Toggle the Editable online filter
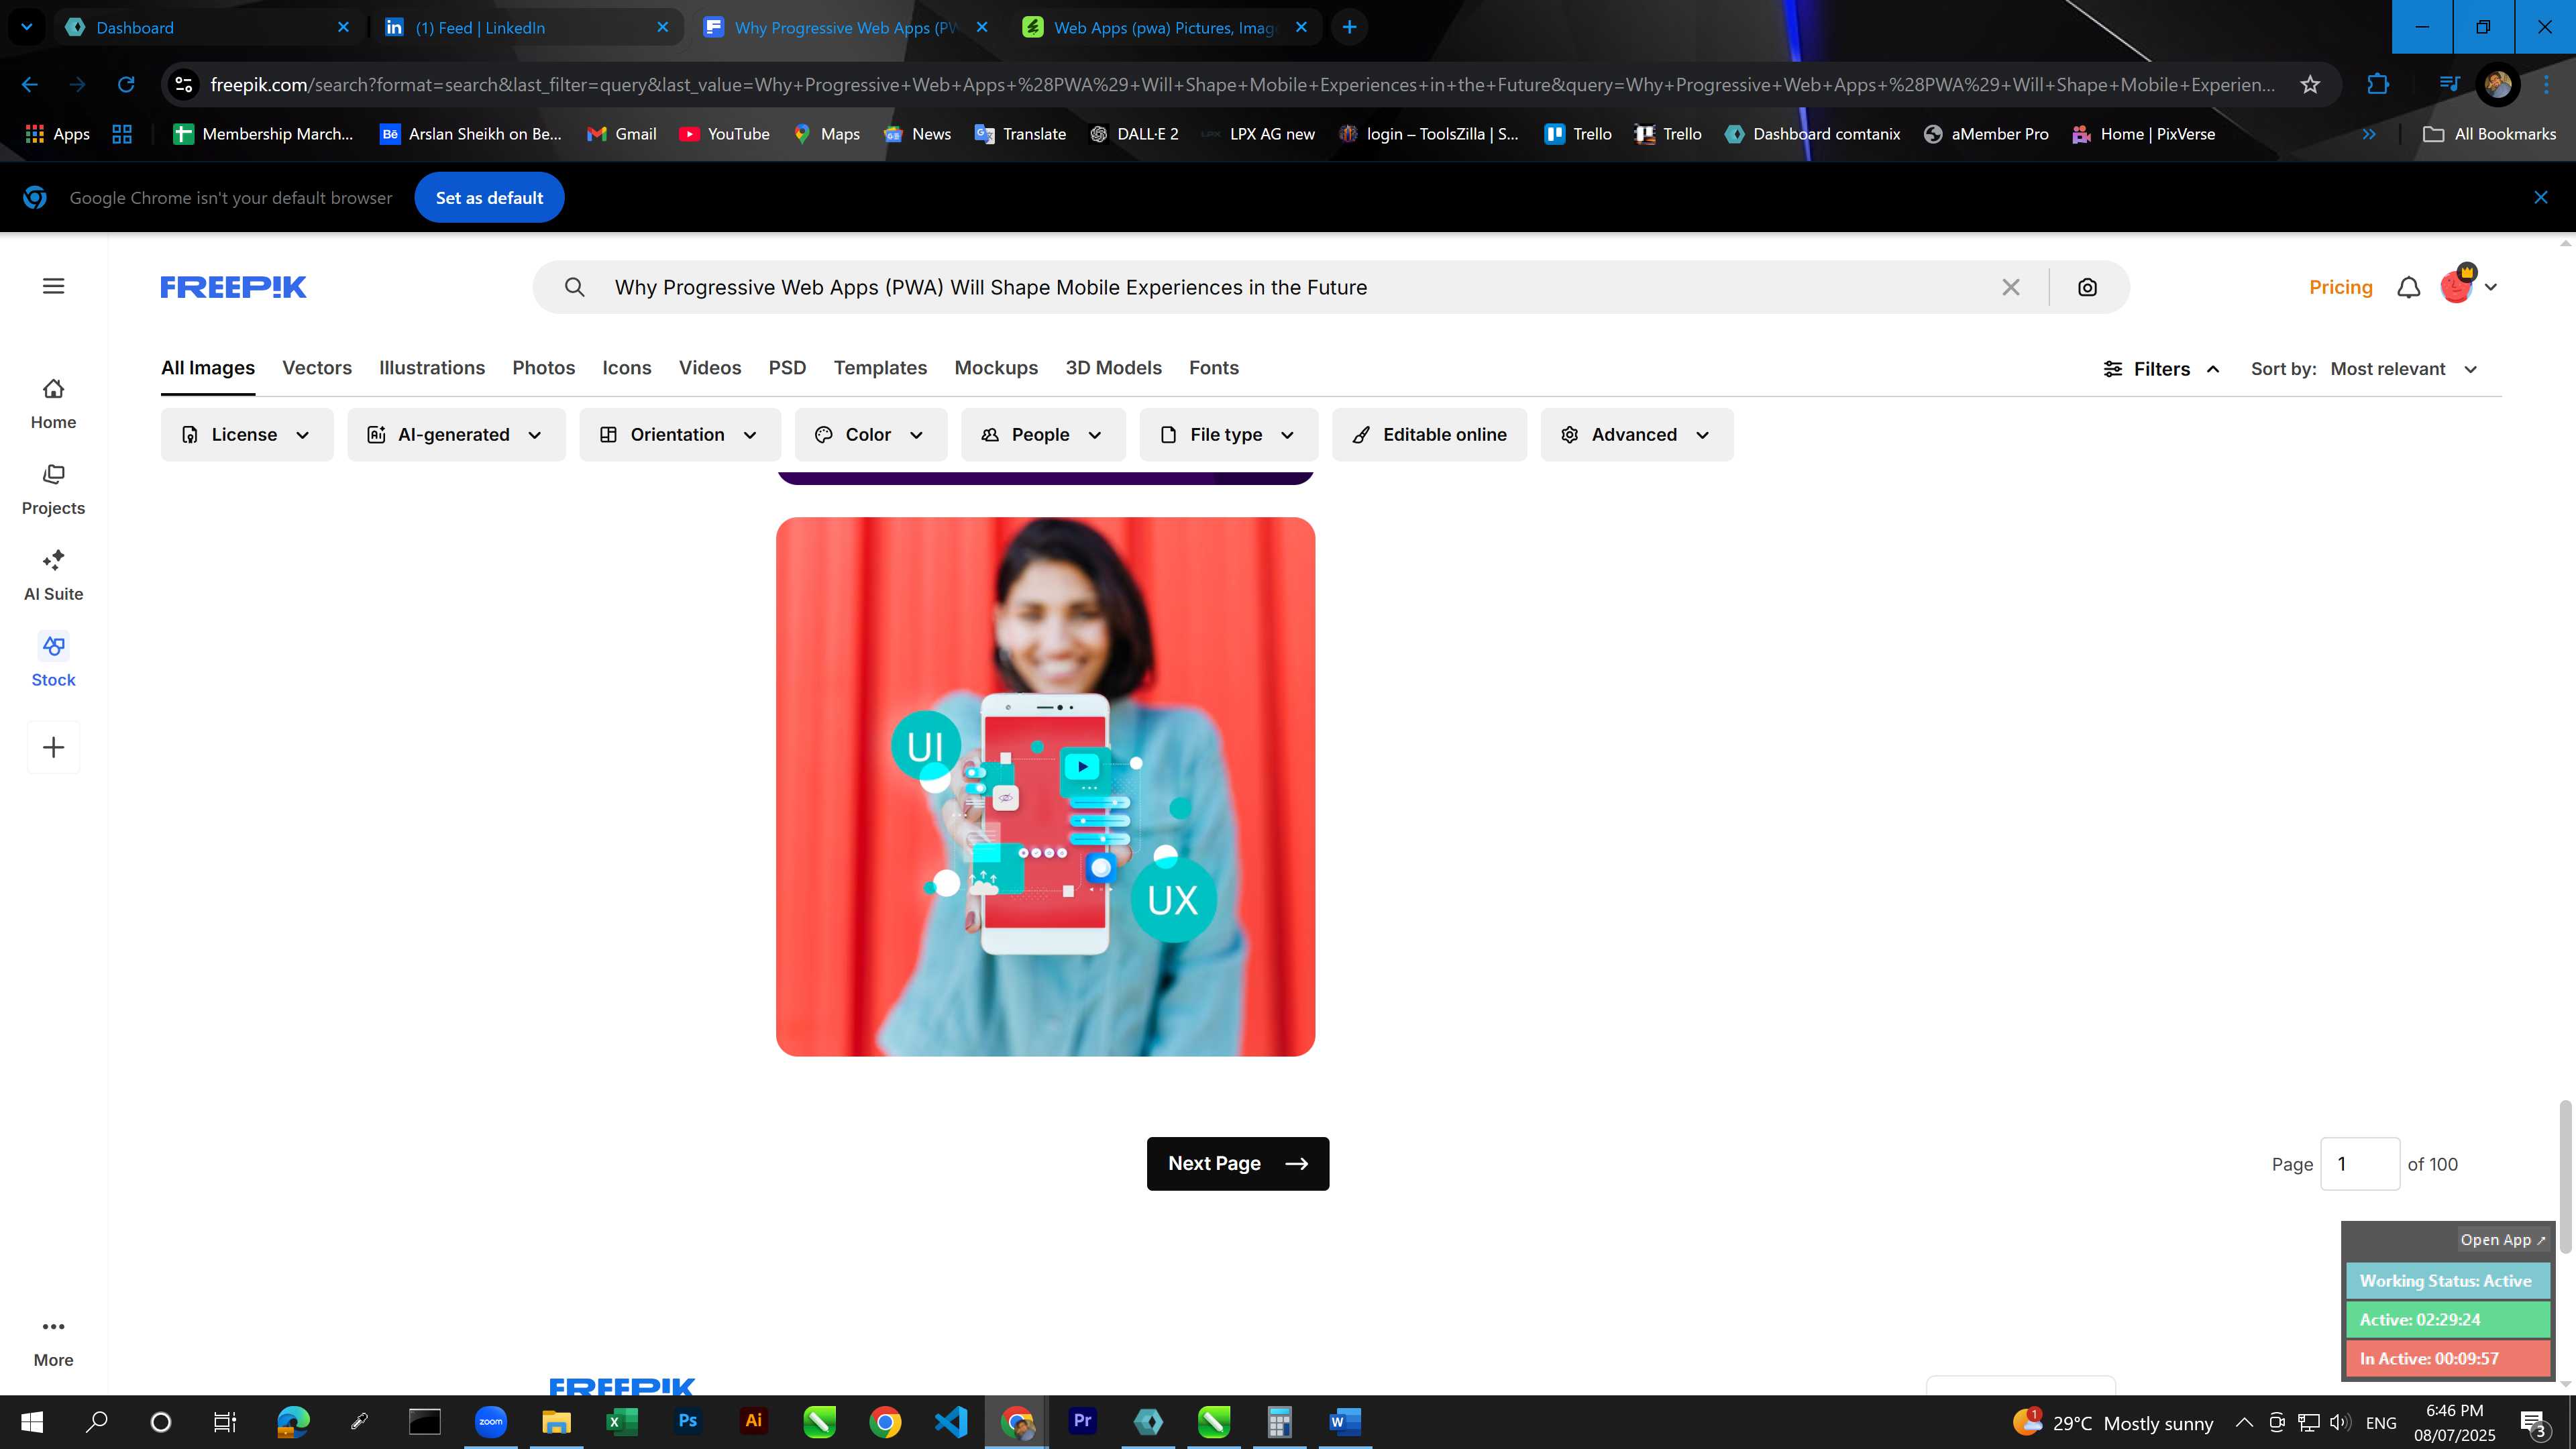 click(x=1430, y=435)
